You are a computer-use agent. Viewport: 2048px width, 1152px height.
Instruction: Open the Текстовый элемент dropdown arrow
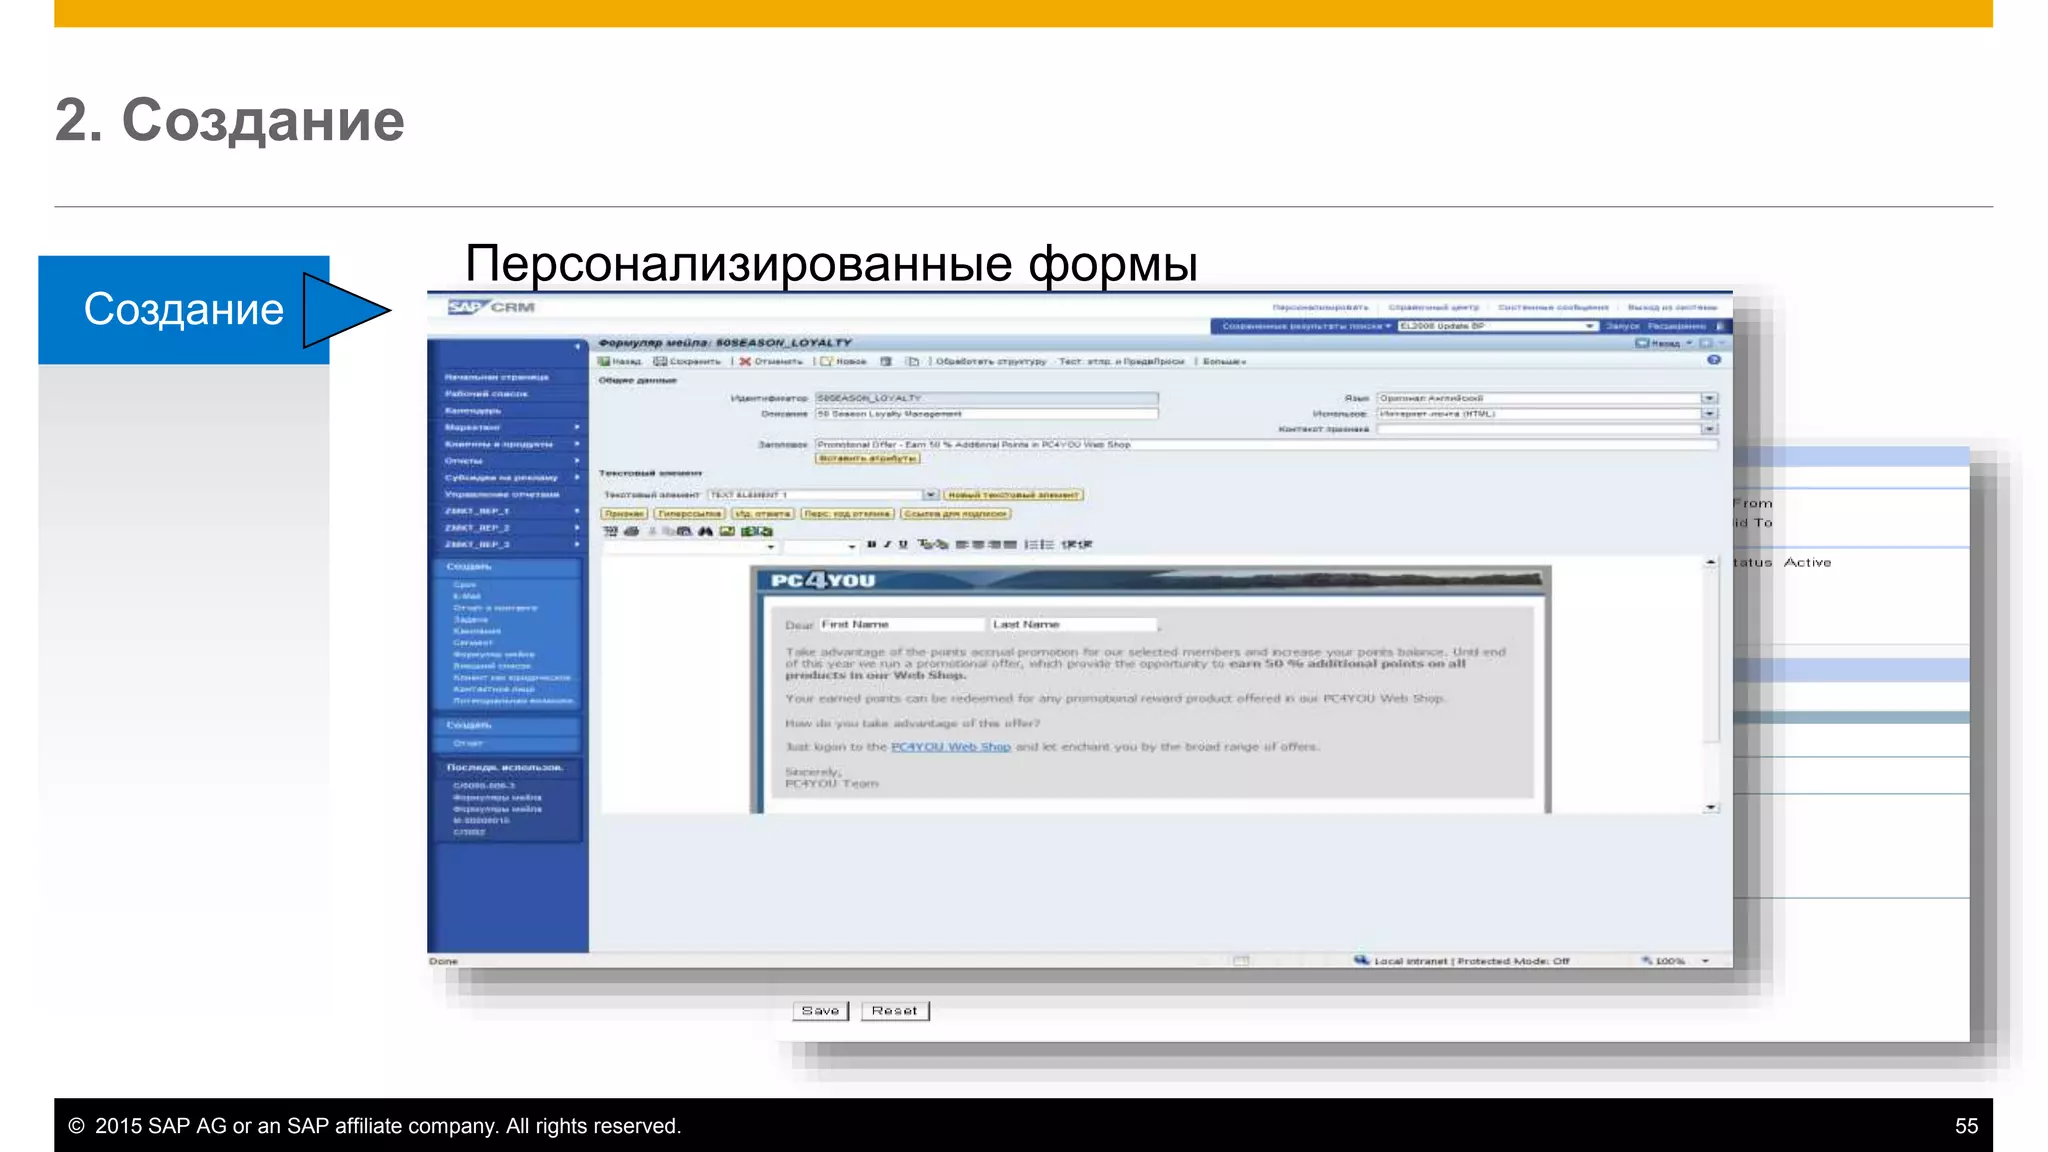point(931,494)
